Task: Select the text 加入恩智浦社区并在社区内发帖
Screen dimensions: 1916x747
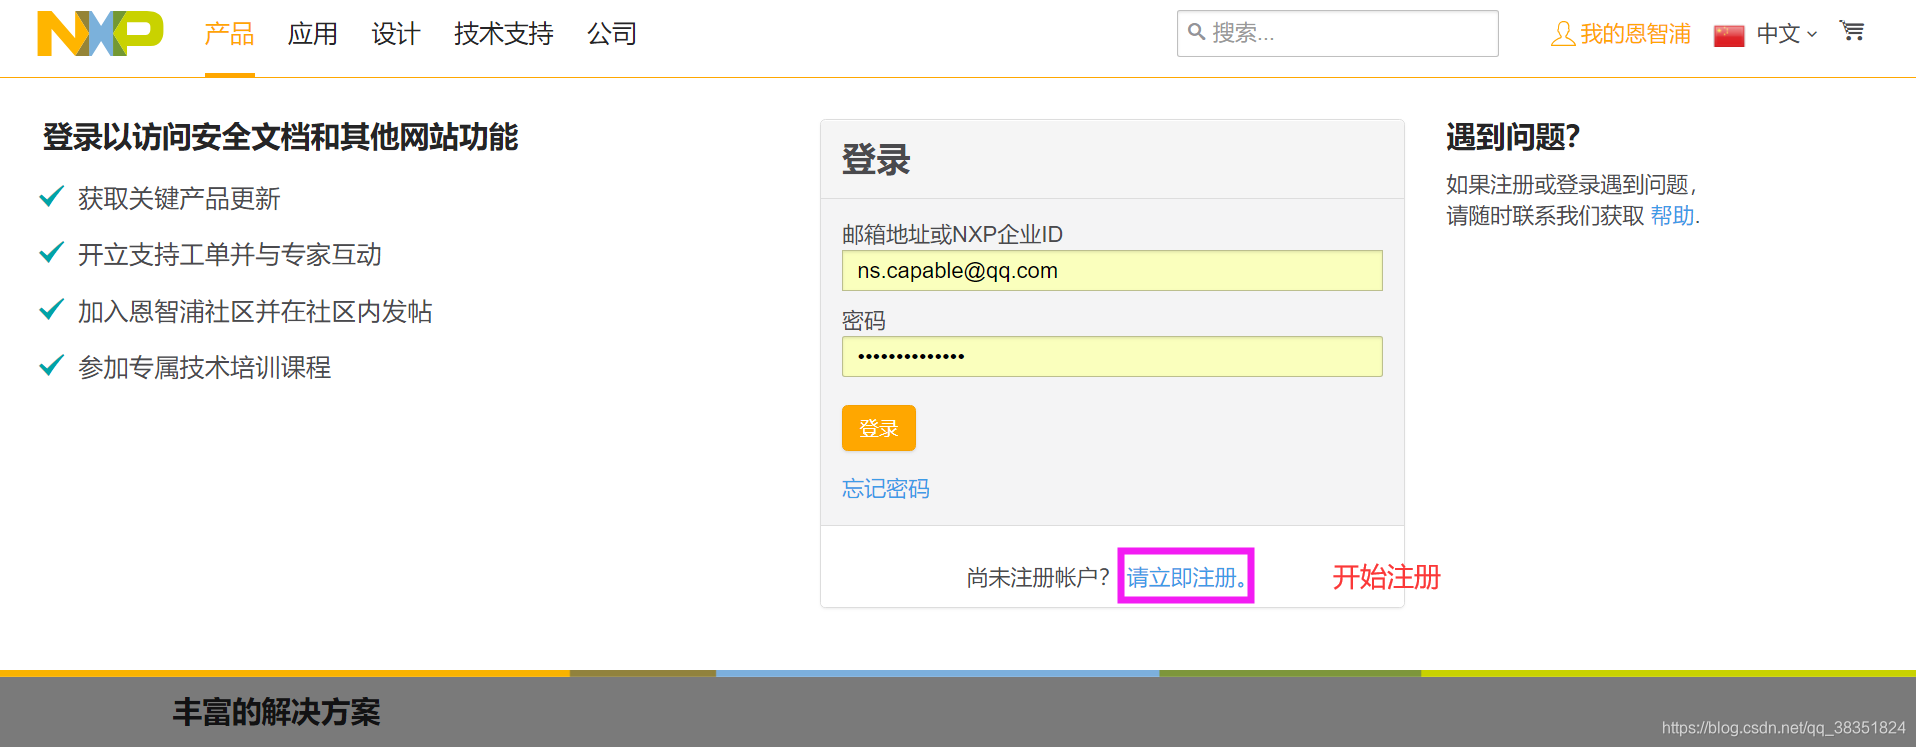Action: click(255, 311)
